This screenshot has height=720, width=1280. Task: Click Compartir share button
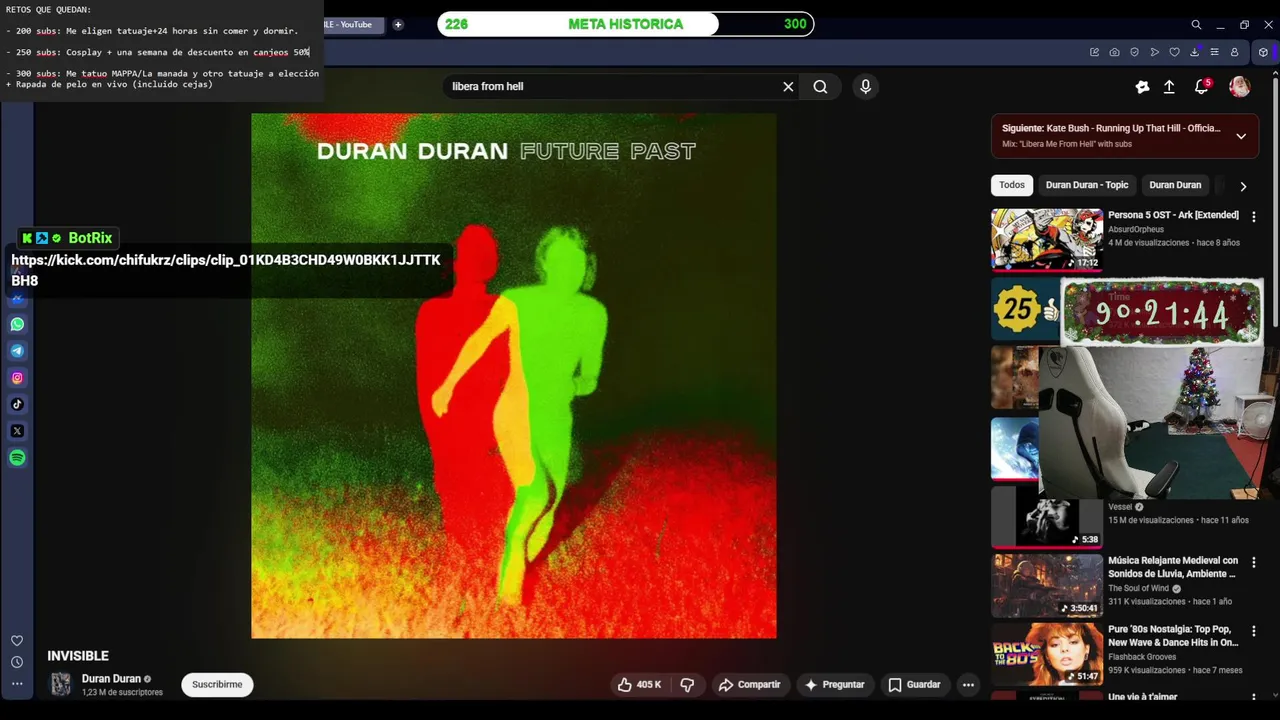(749, 684)
